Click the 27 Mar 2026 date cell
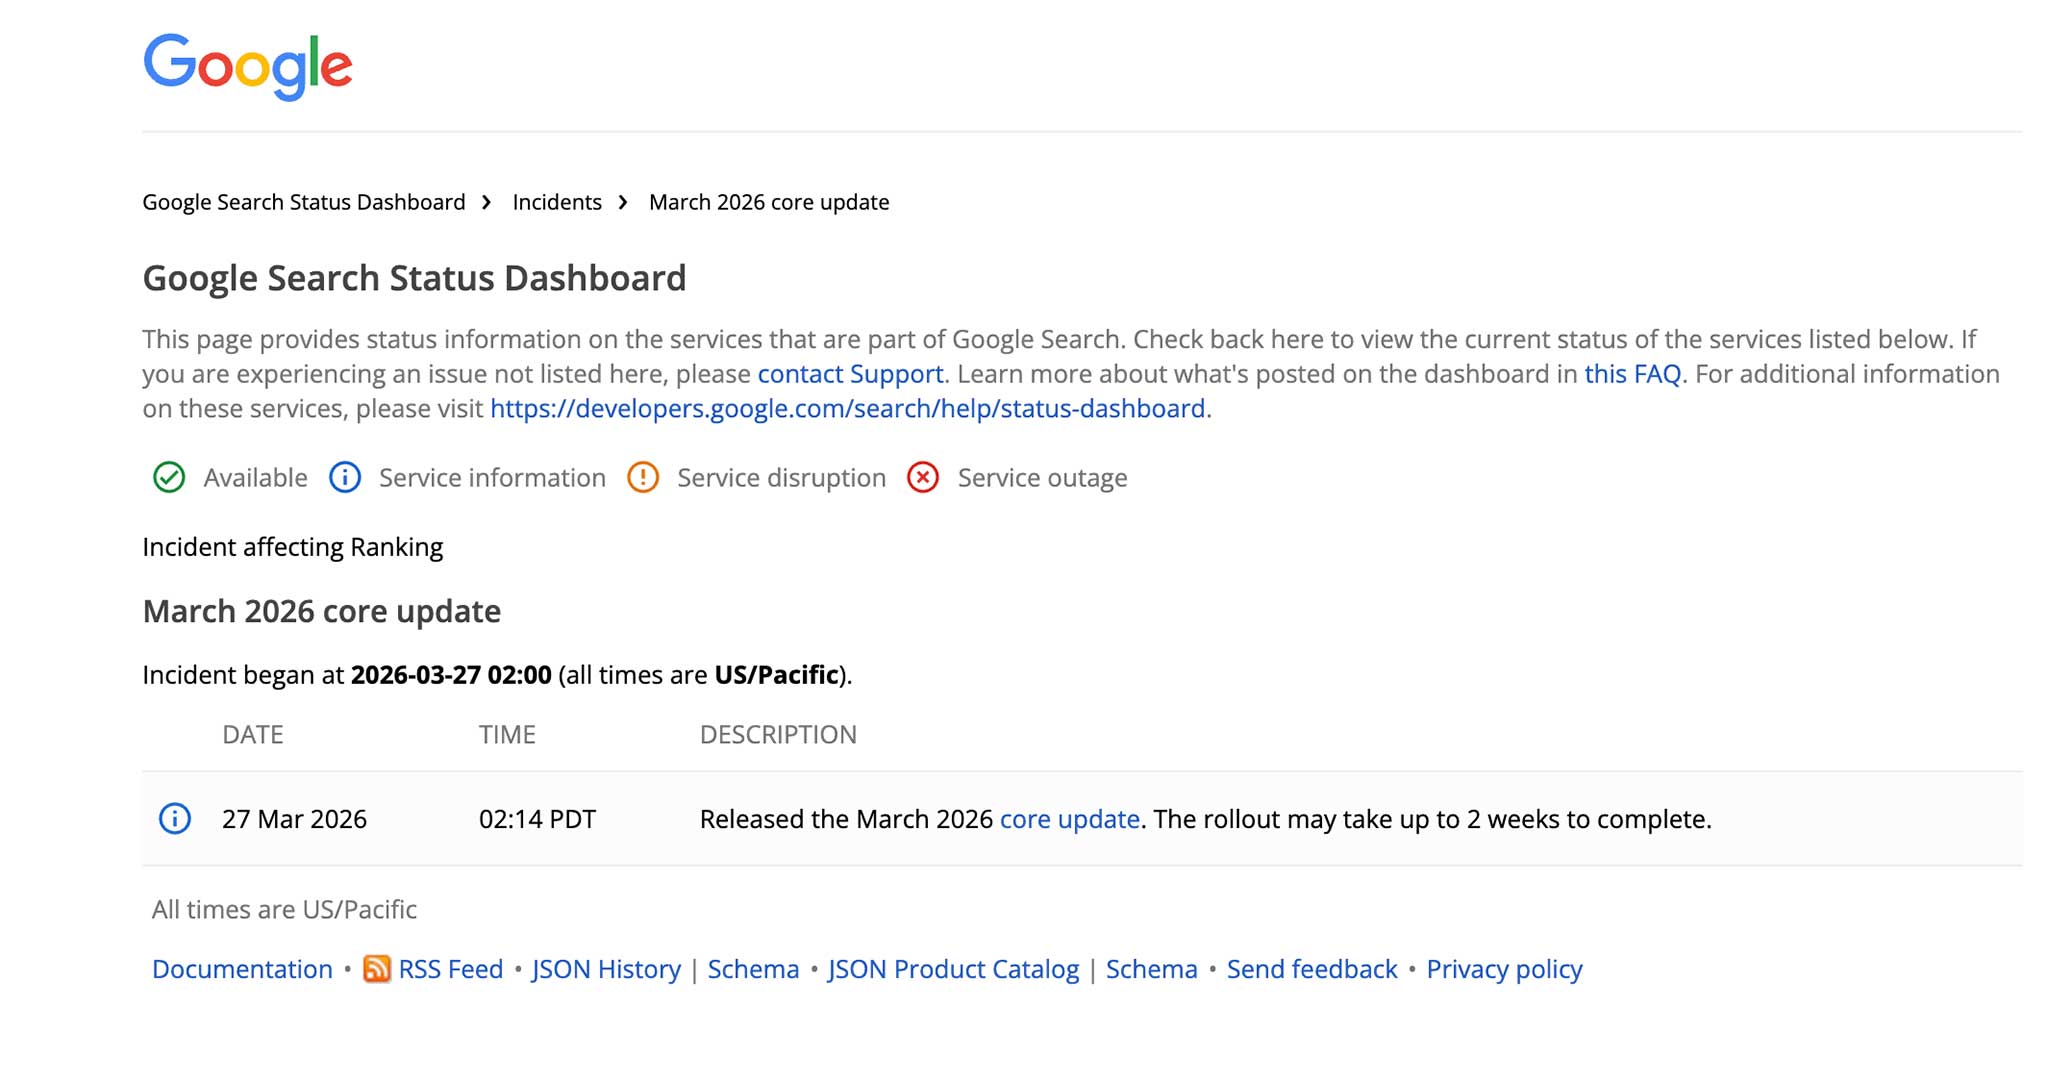The width and height of the screenshot is (2048, 1081). pos(294,819)
